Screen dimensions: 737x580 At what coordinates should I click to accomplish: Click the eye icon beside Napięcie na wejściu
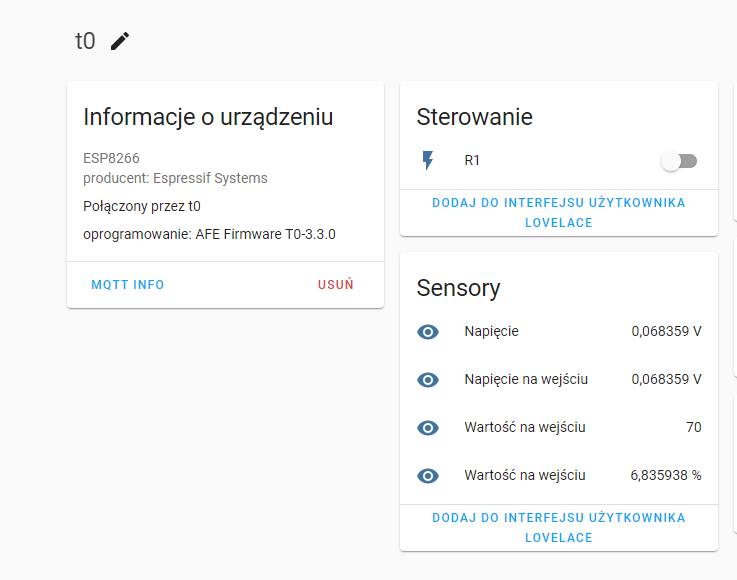428,380
